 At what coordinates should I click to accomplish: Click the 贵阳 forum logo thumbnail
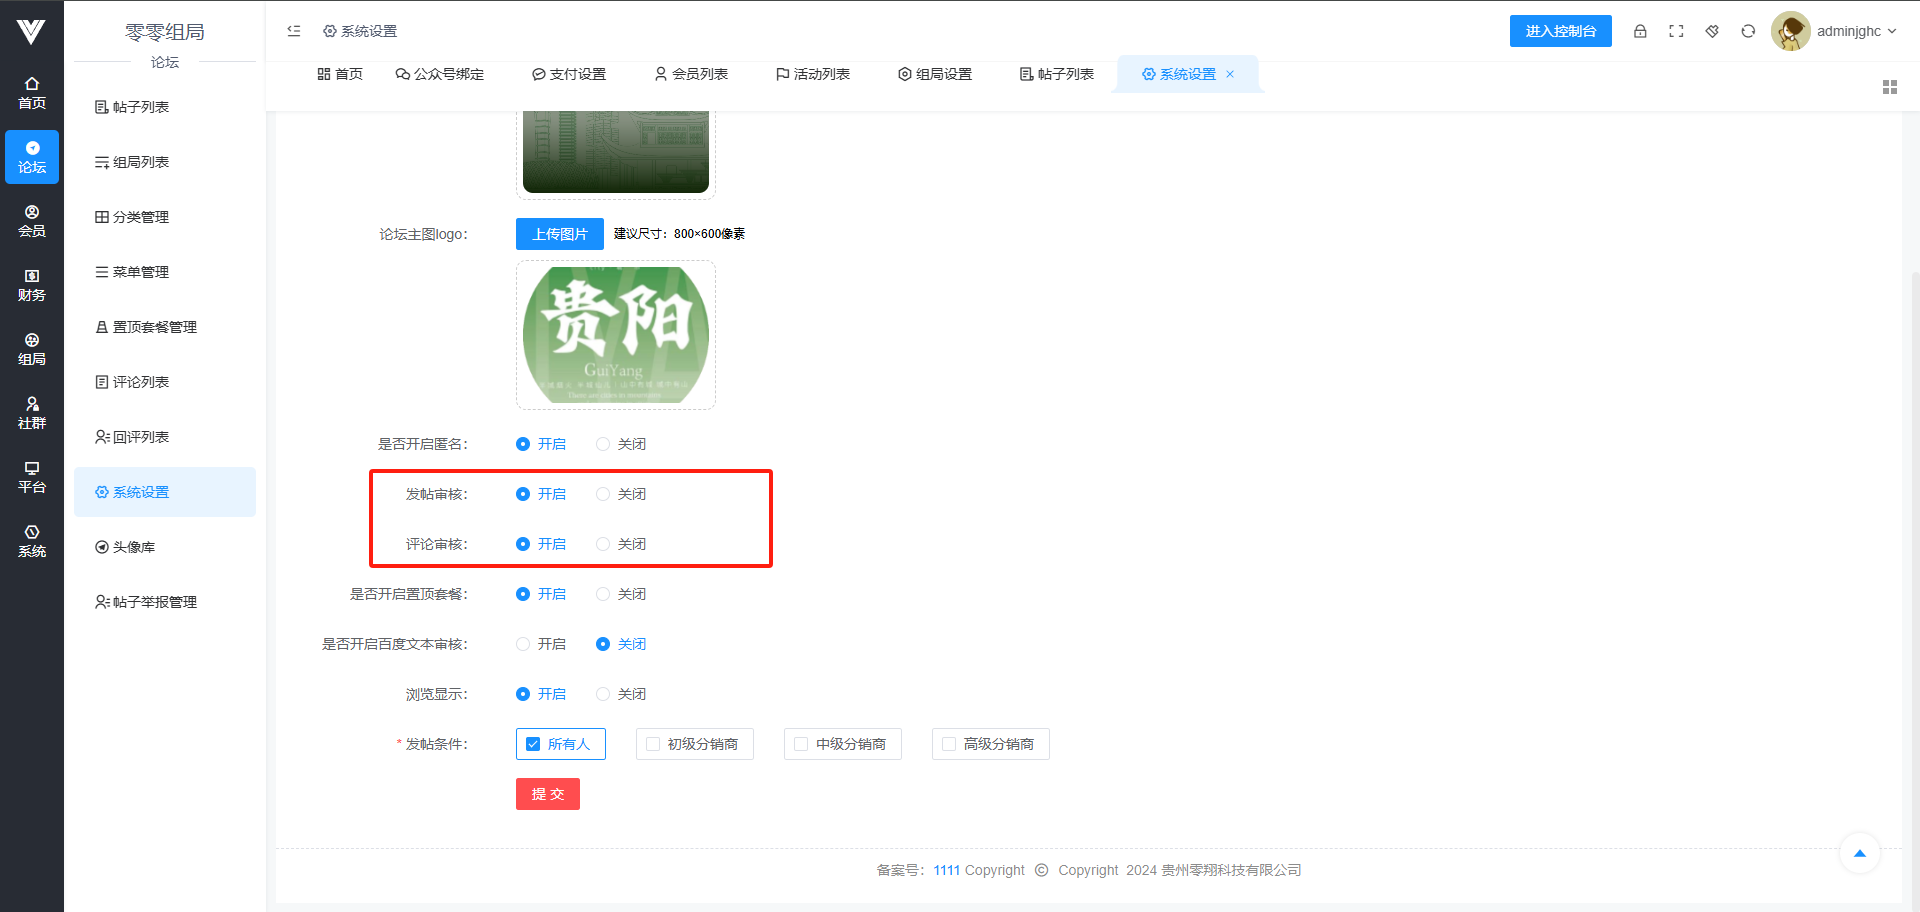[616, 335]
